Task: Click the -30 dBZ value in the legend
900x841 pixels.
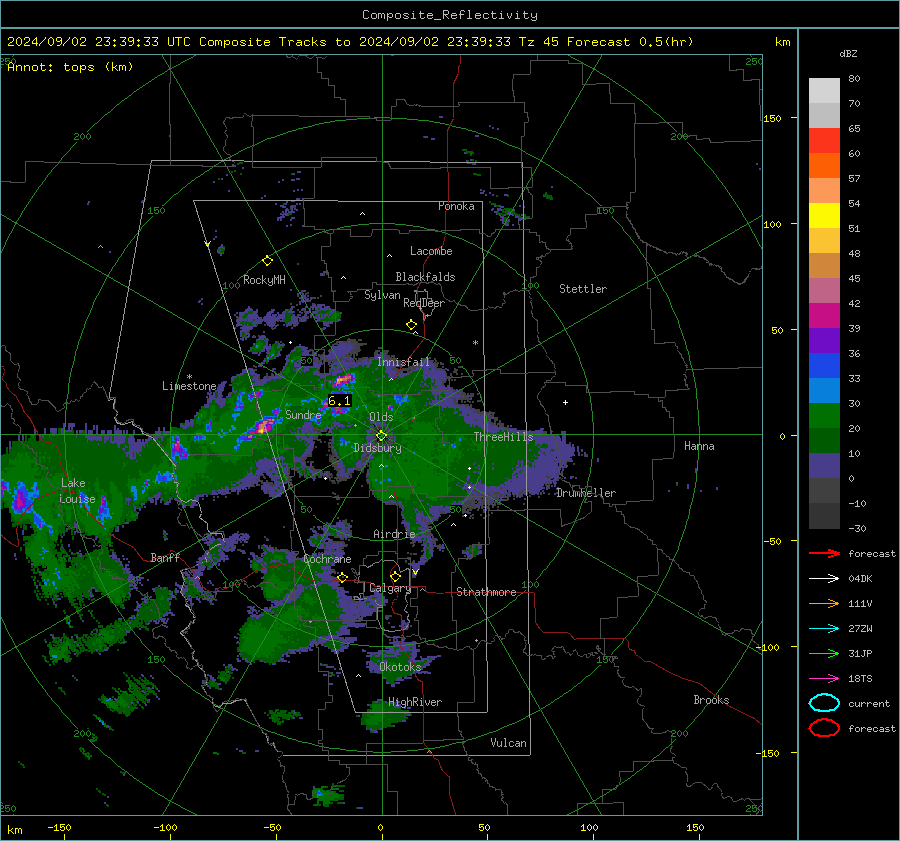Action: 857,528
